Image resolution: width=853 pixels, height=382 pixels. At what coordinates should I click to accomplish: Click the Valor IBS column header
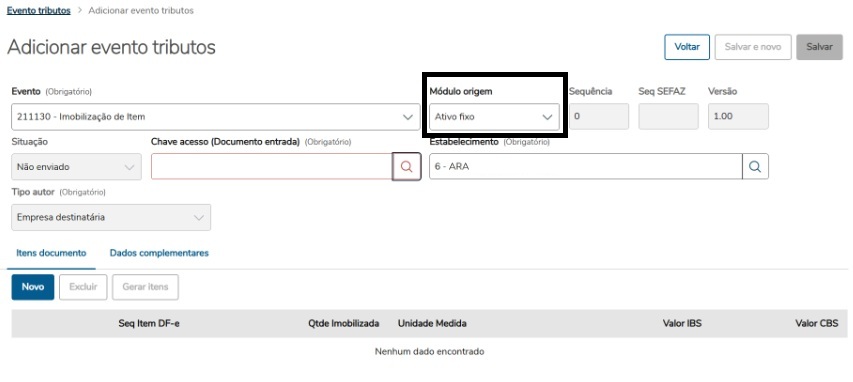pyautogui.click(x=682, y=323)
